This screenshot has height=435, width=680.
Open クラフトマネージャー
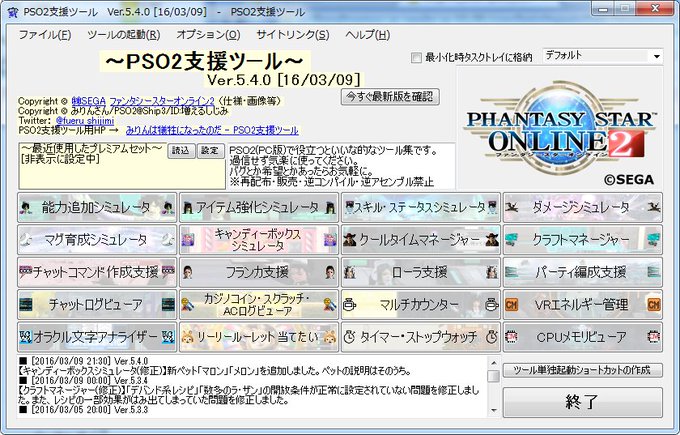tap(583, 240)
